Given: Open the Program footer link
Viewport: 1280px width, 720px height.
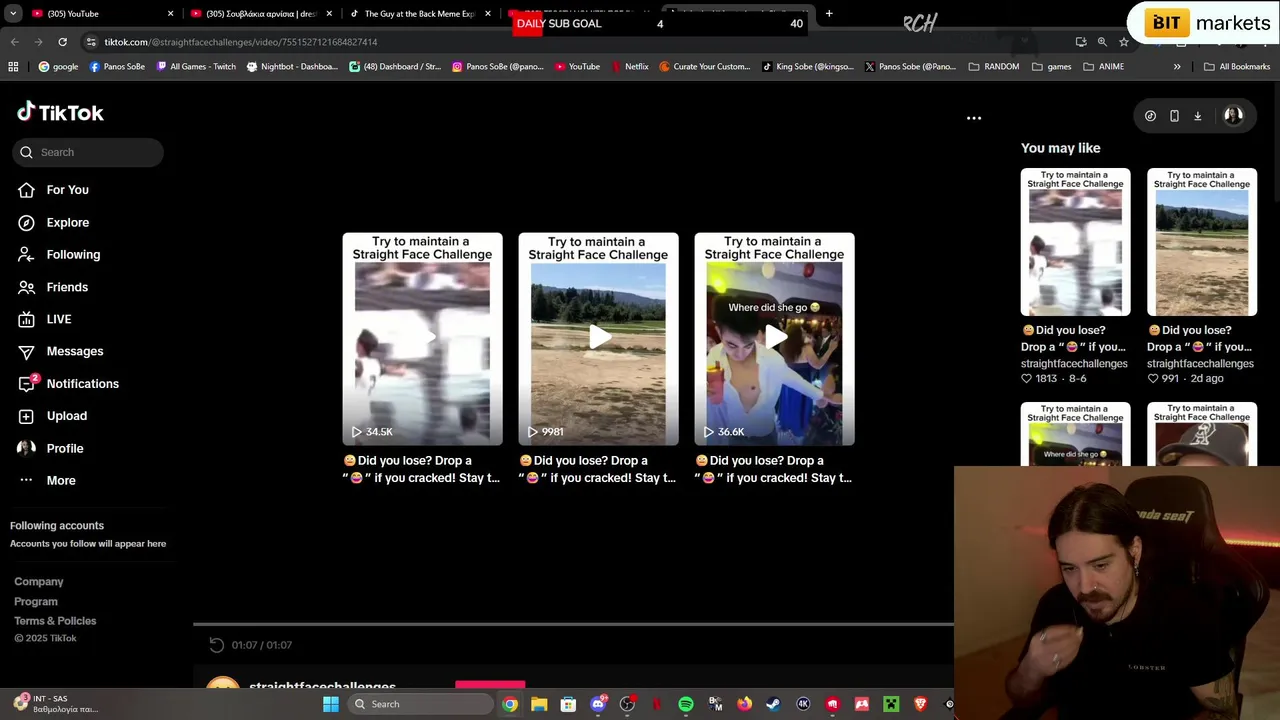Looking at the screenshot, I should pos(36,601).
